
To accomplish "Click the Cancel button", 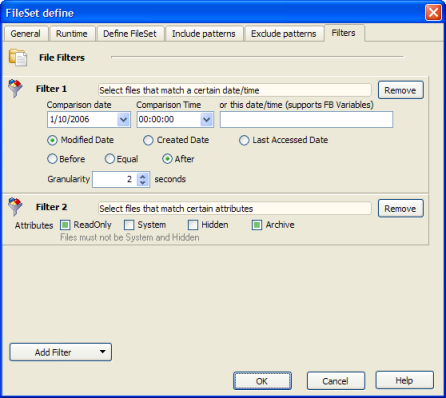I will pyautogui.click(x=336, y=381).
